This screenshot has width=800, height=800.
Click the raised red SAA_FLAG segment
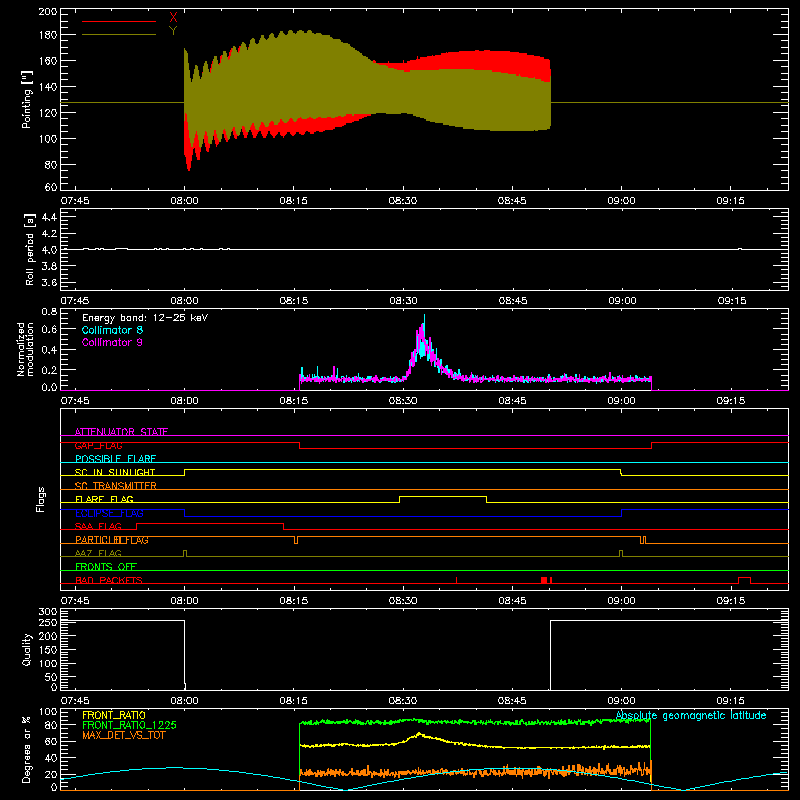pyautogui.click(x=210, y=523)
